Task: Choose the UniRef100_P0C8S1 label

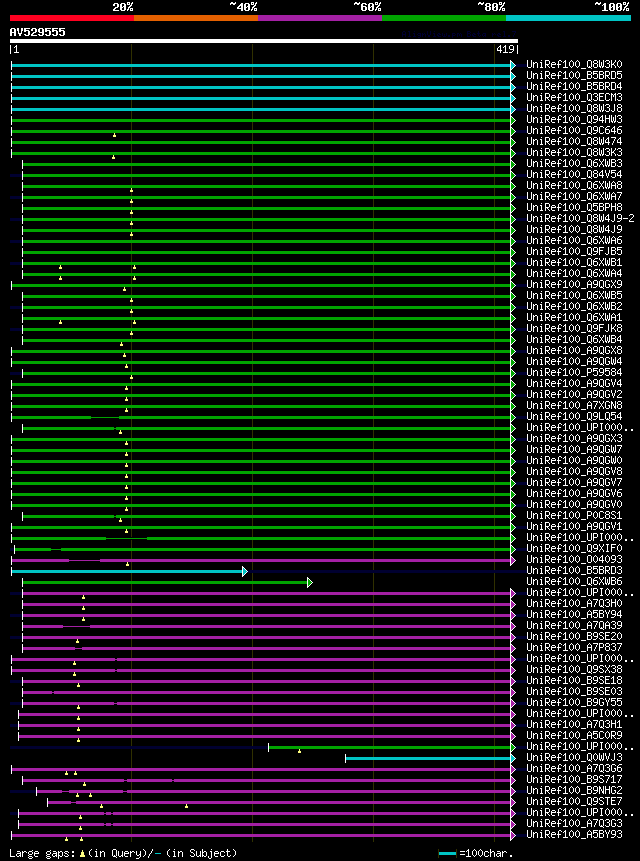Action: point(574,516)
